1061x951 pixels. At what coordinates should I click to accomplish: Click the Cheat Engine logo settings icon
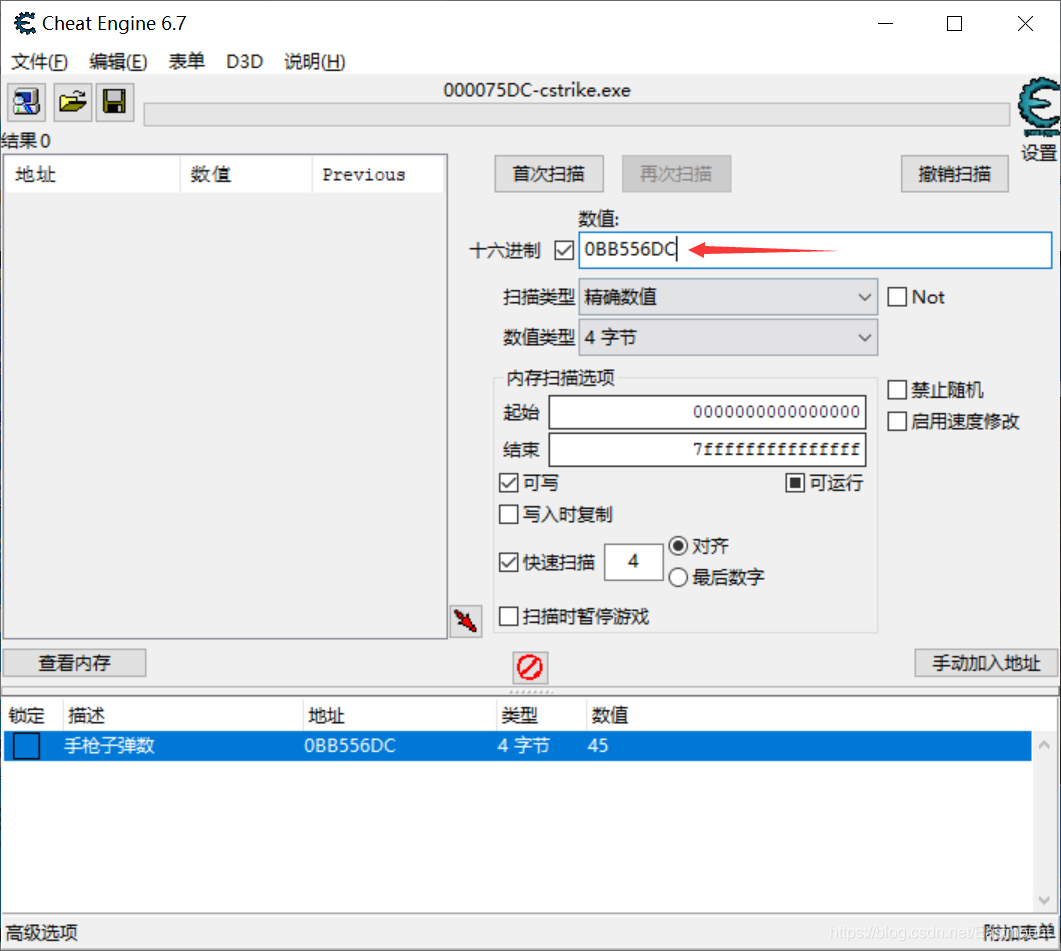[1039, 107]
